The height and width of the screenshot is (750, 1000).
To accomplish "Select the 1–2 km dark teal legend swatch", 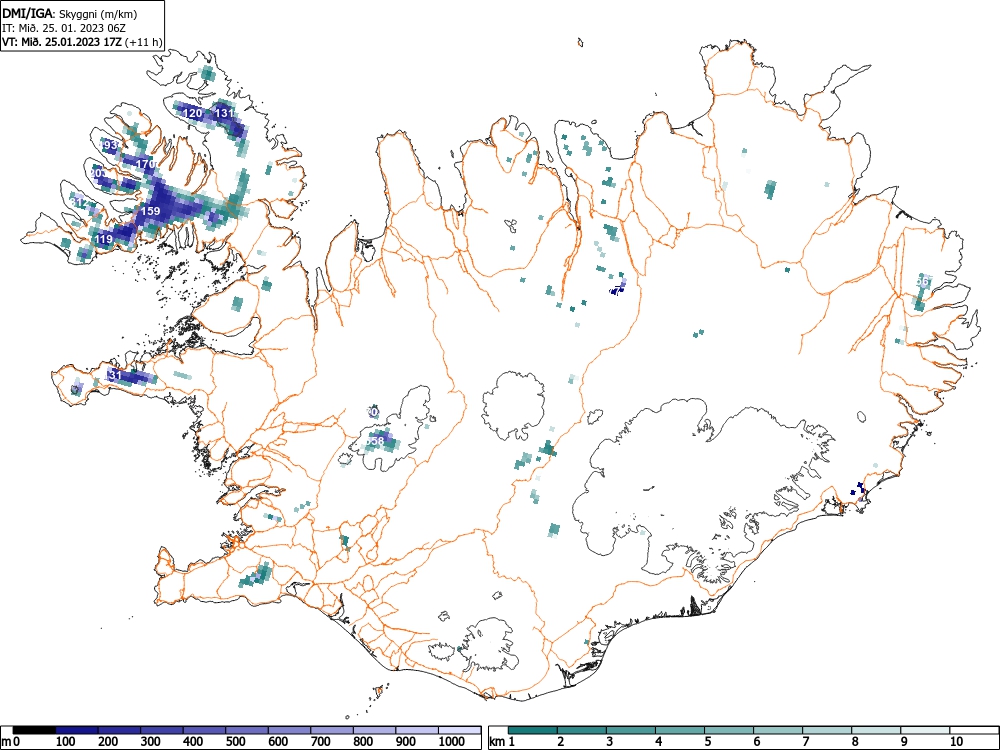I will coord(533,730).
